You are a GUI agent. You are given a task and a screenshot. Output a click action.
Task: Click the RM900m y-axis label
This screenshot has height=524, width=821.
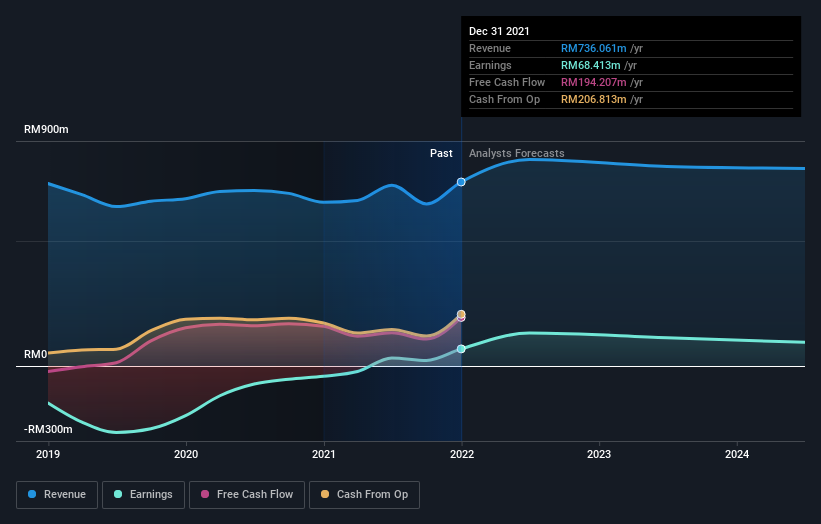coord(47,130)
